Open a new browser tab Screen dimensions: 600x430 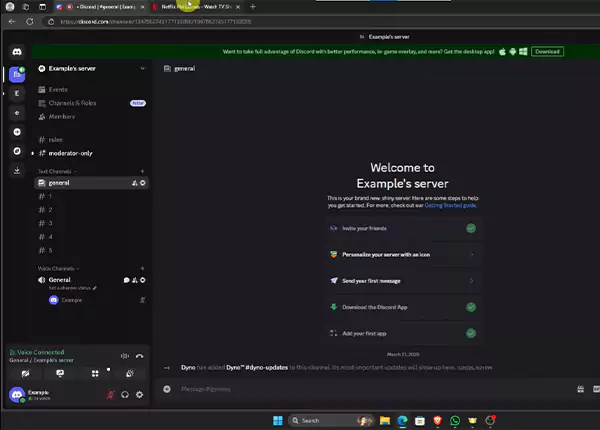click(253, 7)
